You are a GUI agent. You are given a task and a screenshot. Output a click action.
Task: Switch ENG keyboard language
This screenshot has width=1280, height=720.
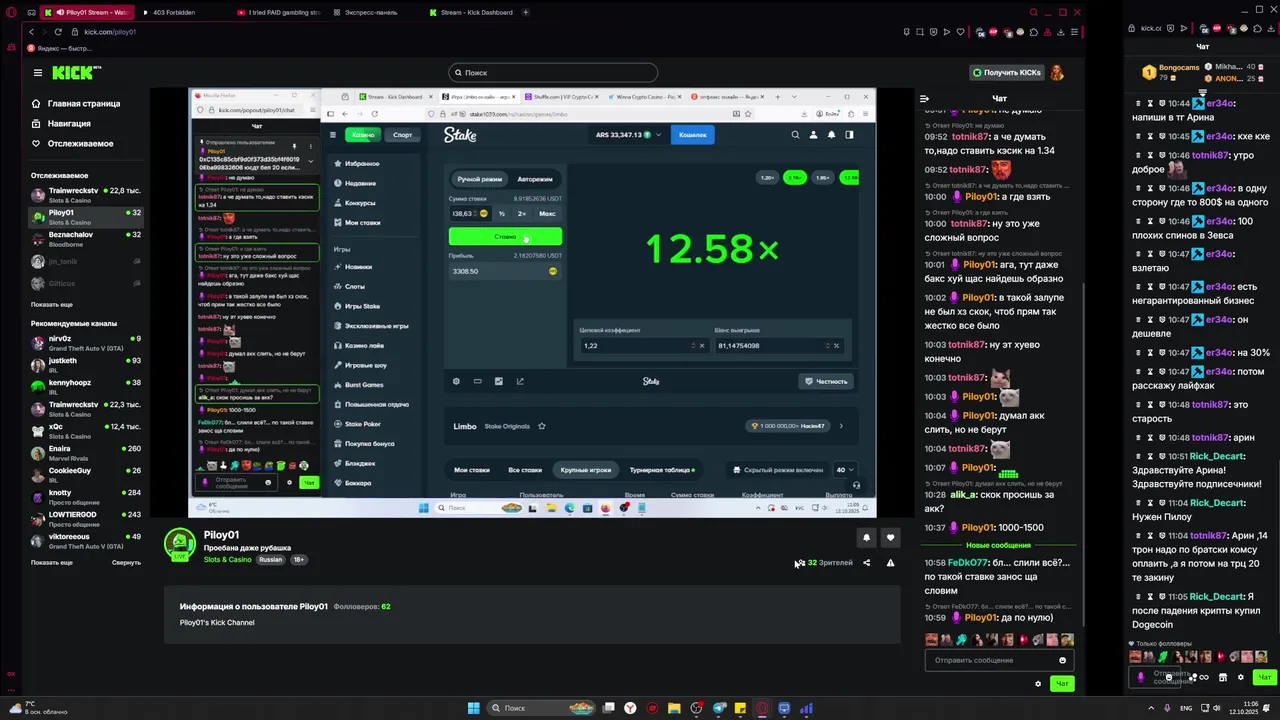click(x=1186, y=708)
